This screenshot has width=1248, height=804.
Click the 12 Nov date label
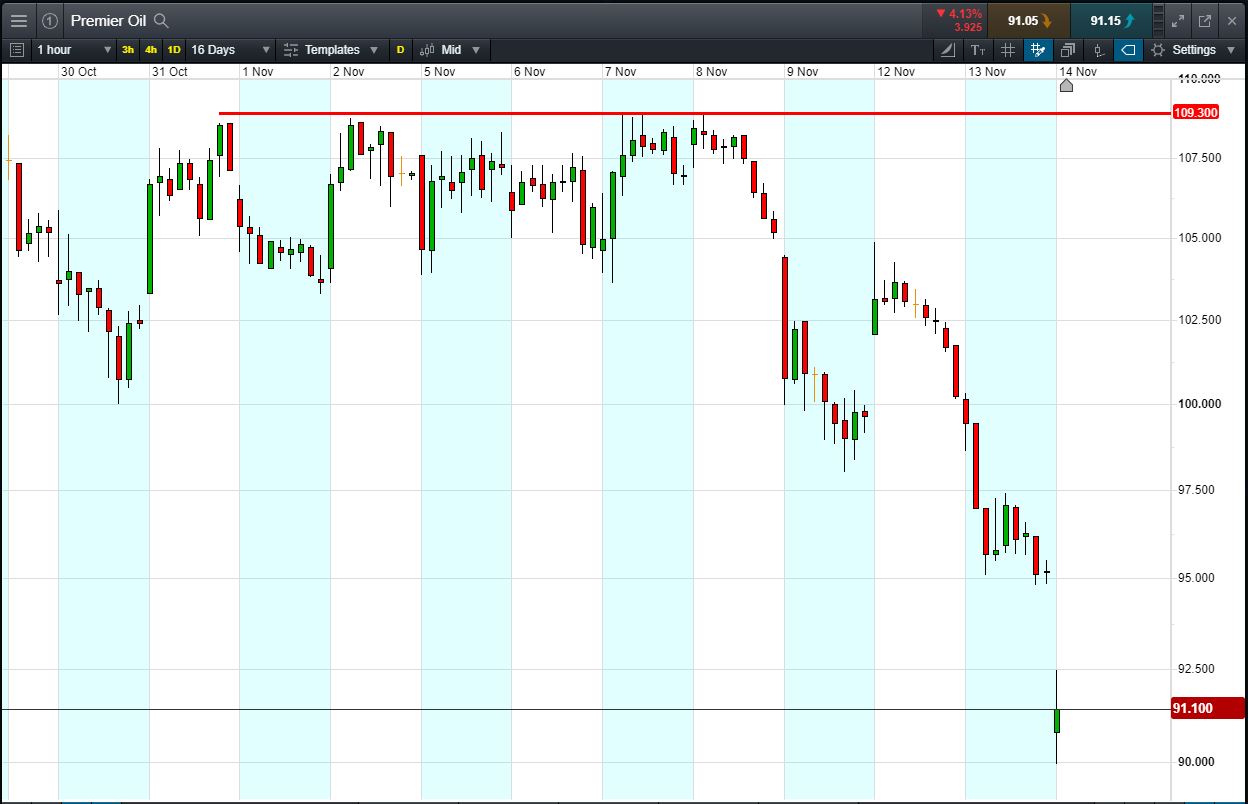click(x=896, y=71)
